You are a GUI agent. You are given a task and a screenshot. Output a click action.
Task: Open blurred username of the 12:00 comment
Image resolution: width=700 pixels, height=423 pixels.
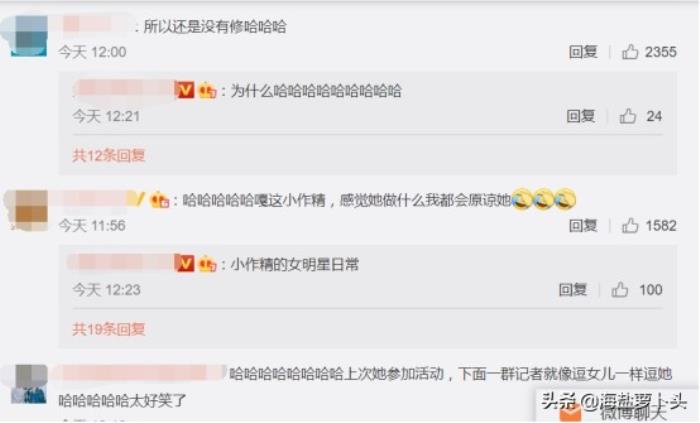point(96,25)
